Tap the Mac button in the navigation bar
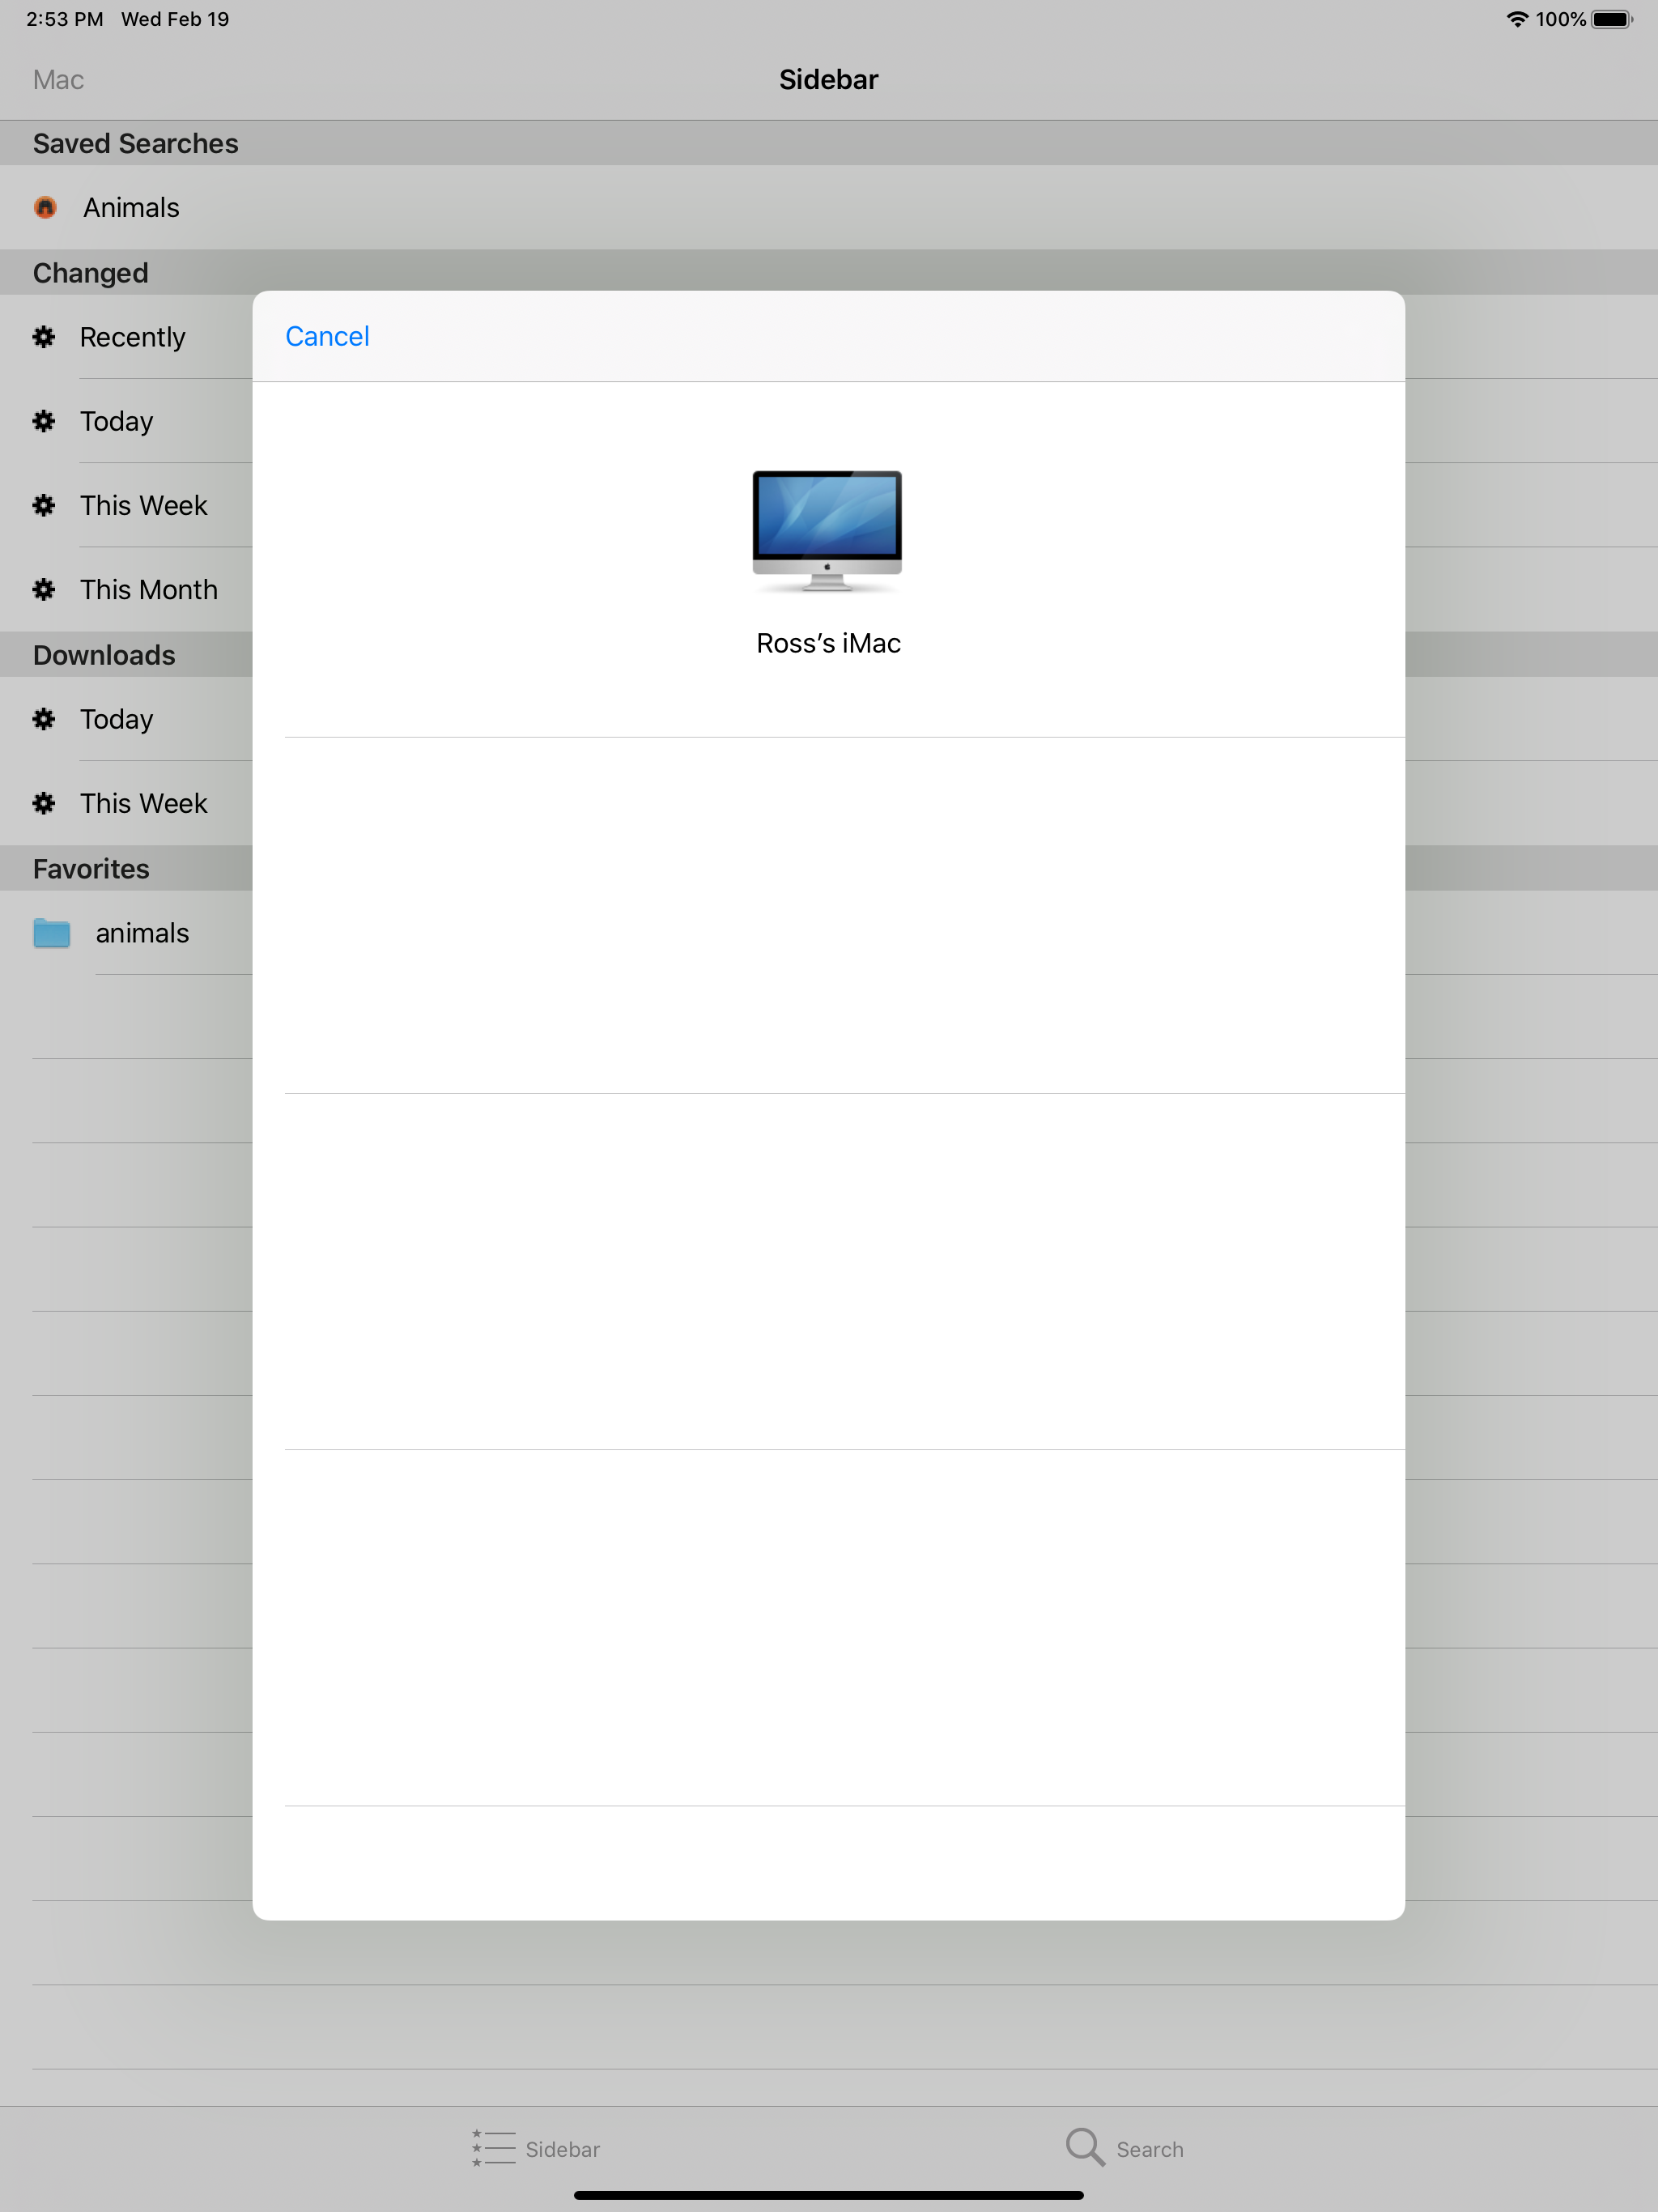Viewport: 1658px width, 2212px height. (58, 80)
